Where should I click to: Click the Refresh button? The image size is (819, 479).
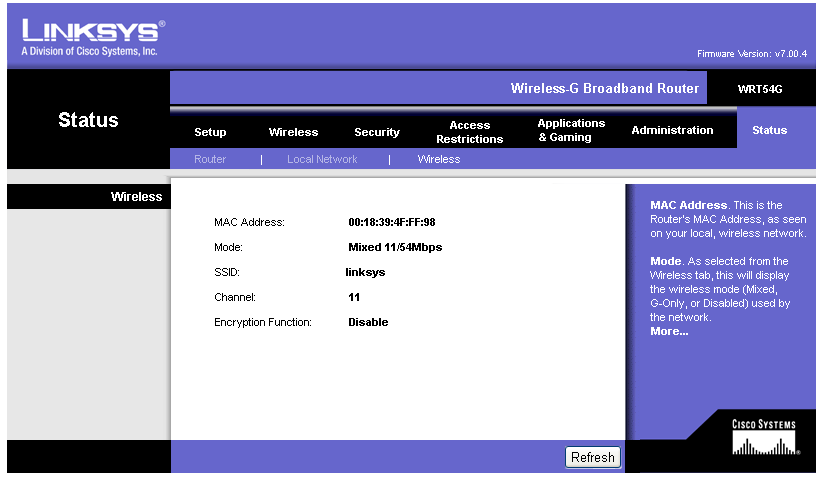(593, 457)
